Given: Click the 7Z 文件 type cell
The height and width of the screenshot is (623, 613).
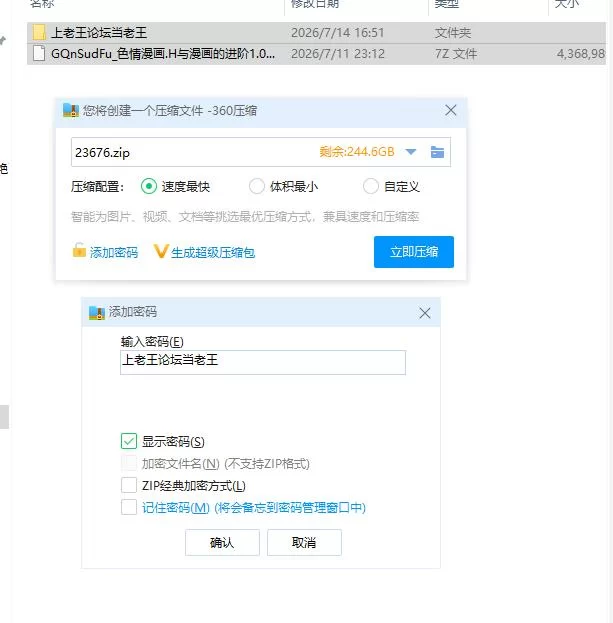Looking at the screenshot, I should tap(456, 54).
